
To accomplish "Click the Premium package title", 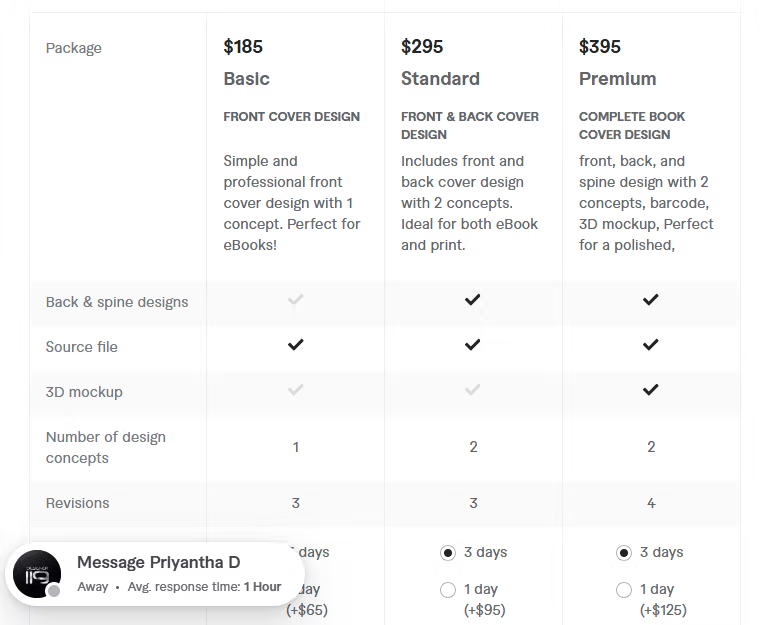I will 617,79.
